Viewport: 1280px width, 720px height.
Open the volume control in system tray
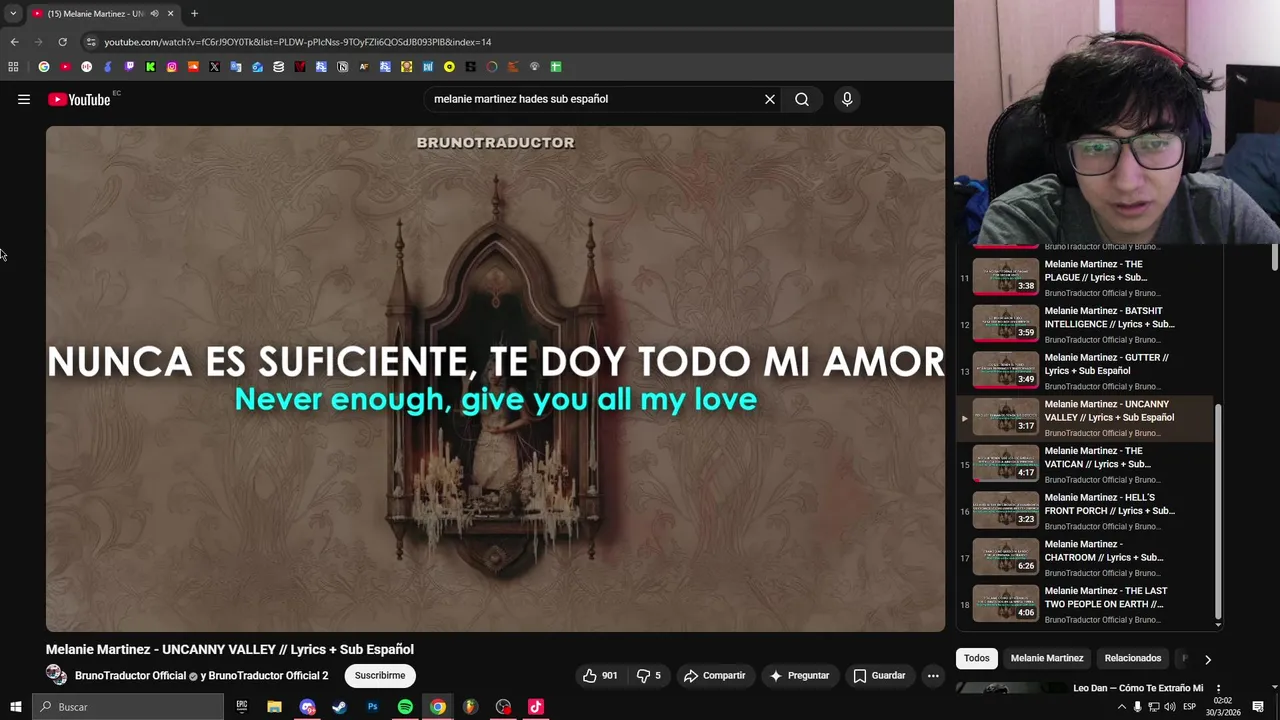1170,707
